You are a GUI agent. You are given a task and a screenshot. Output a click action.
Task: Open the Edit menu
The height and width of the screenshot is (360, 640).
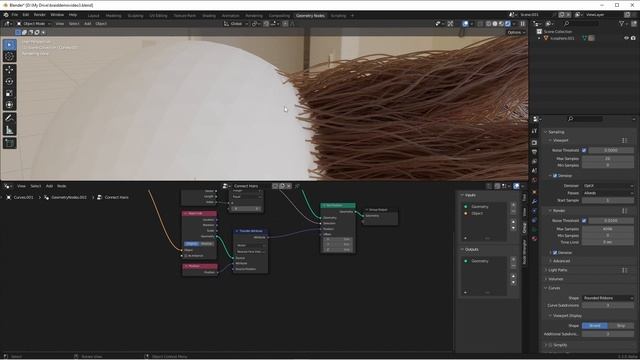[26, 15]
